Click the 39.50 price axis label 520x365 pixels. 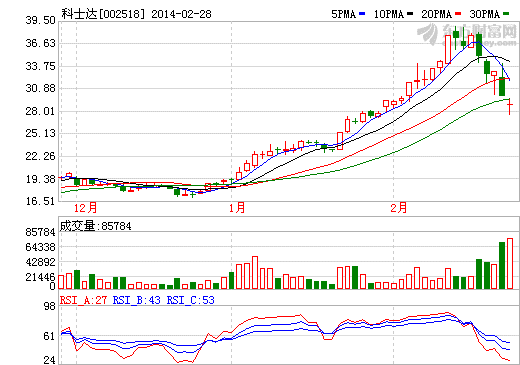point(40,20)
